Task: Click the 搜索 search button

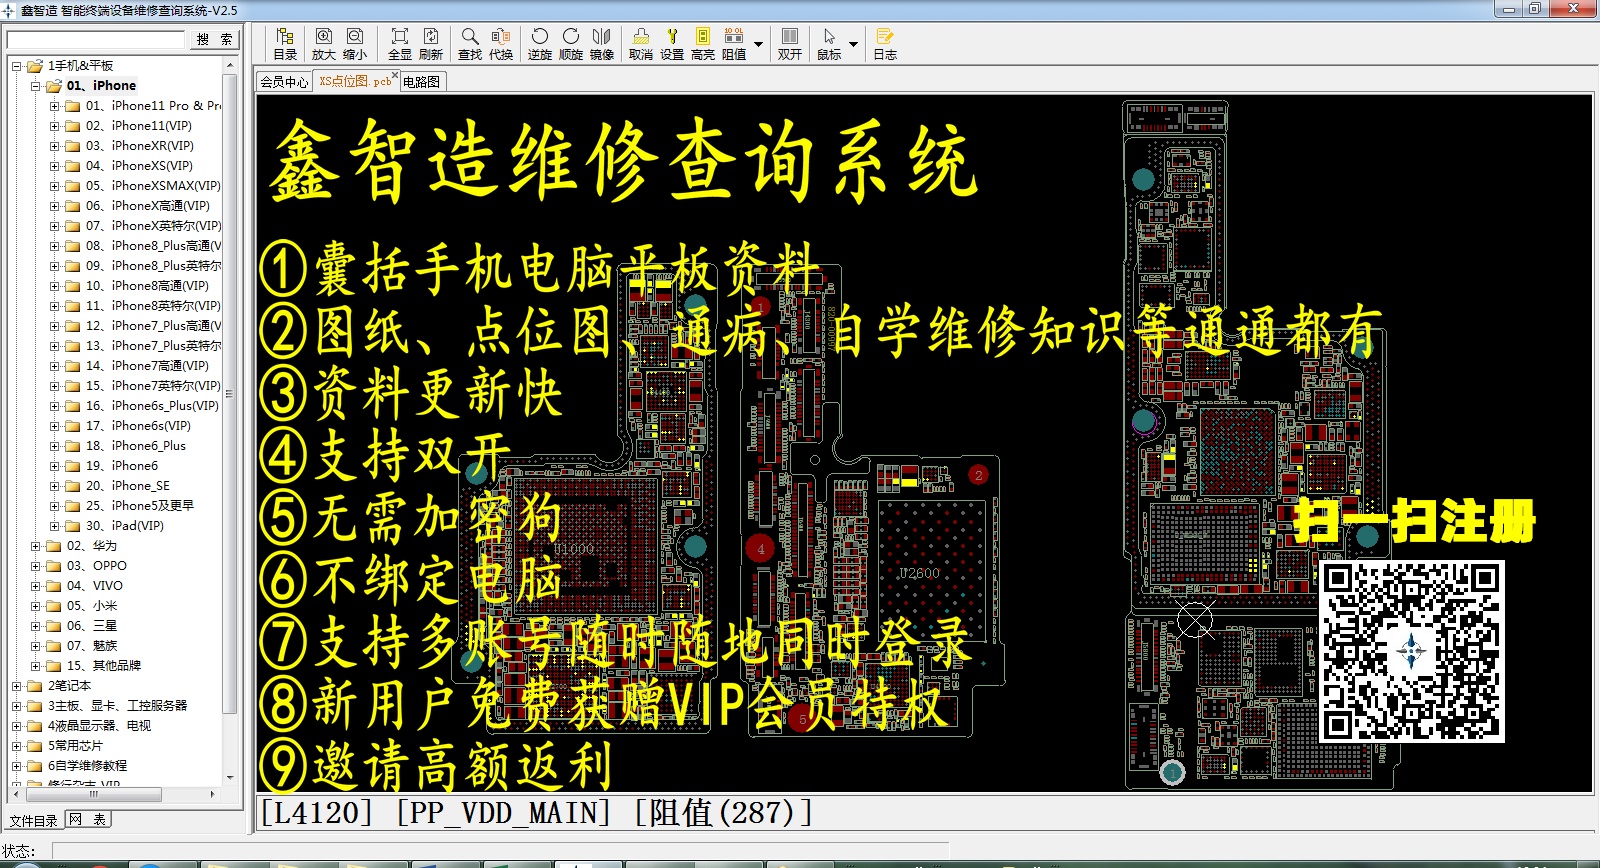Action: 215,39
